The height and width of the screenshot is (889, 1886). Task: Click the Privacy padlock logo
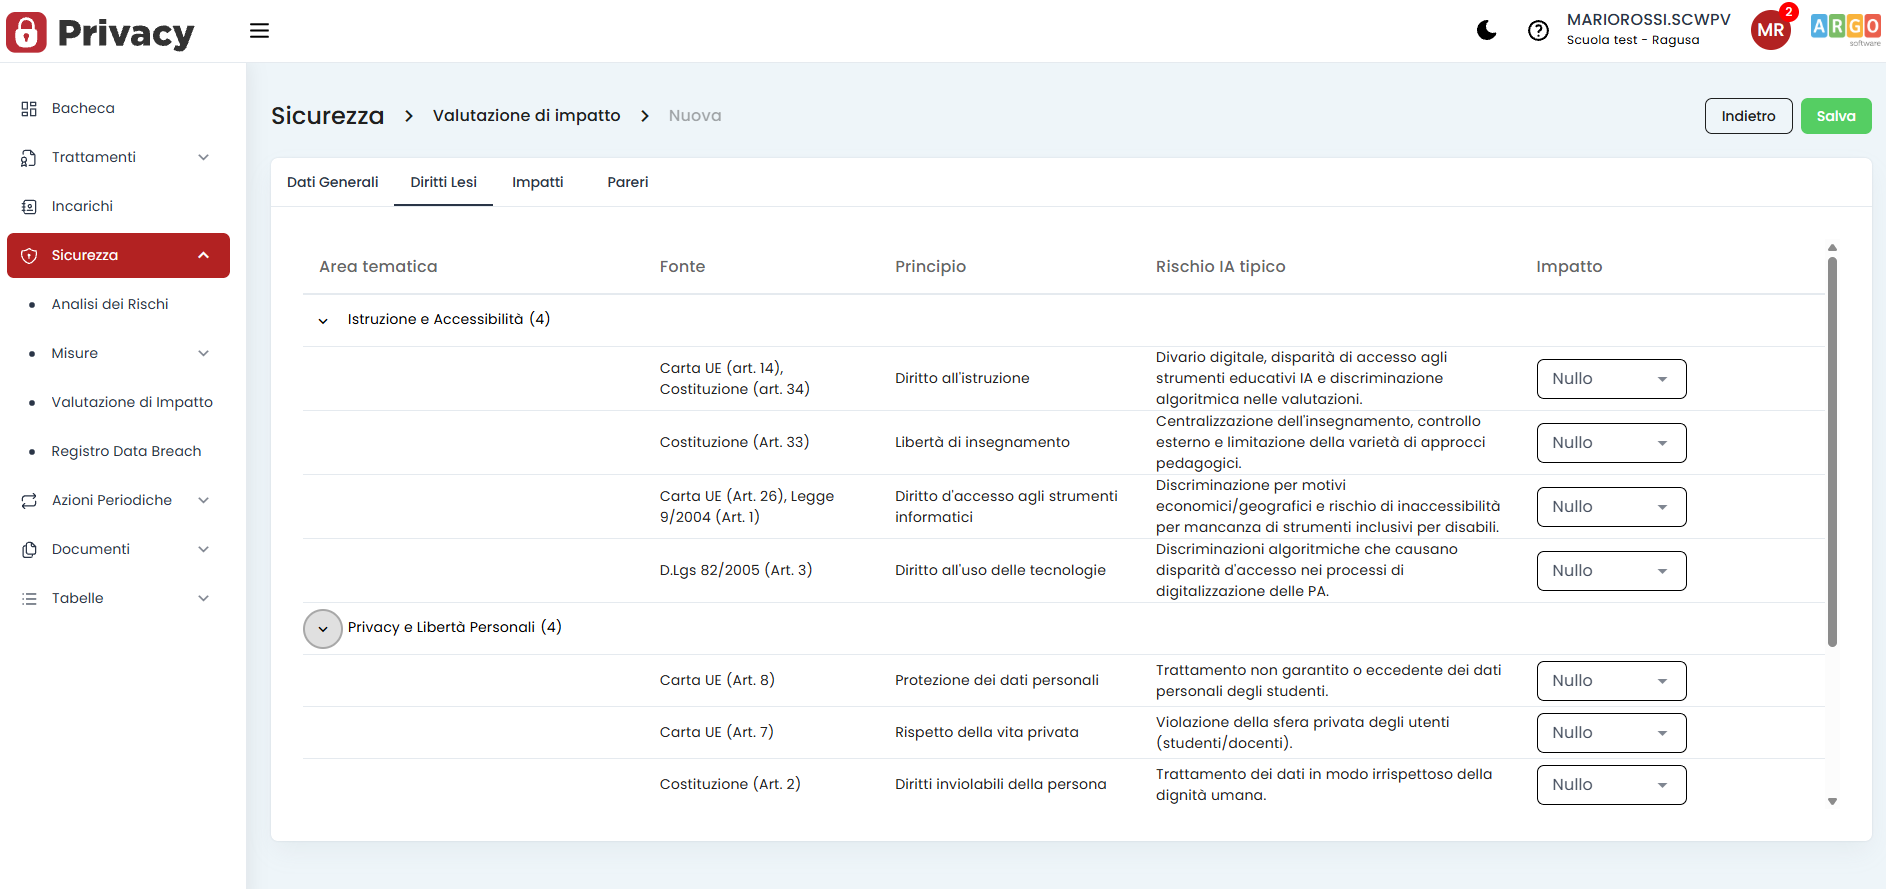click(26, 32)
